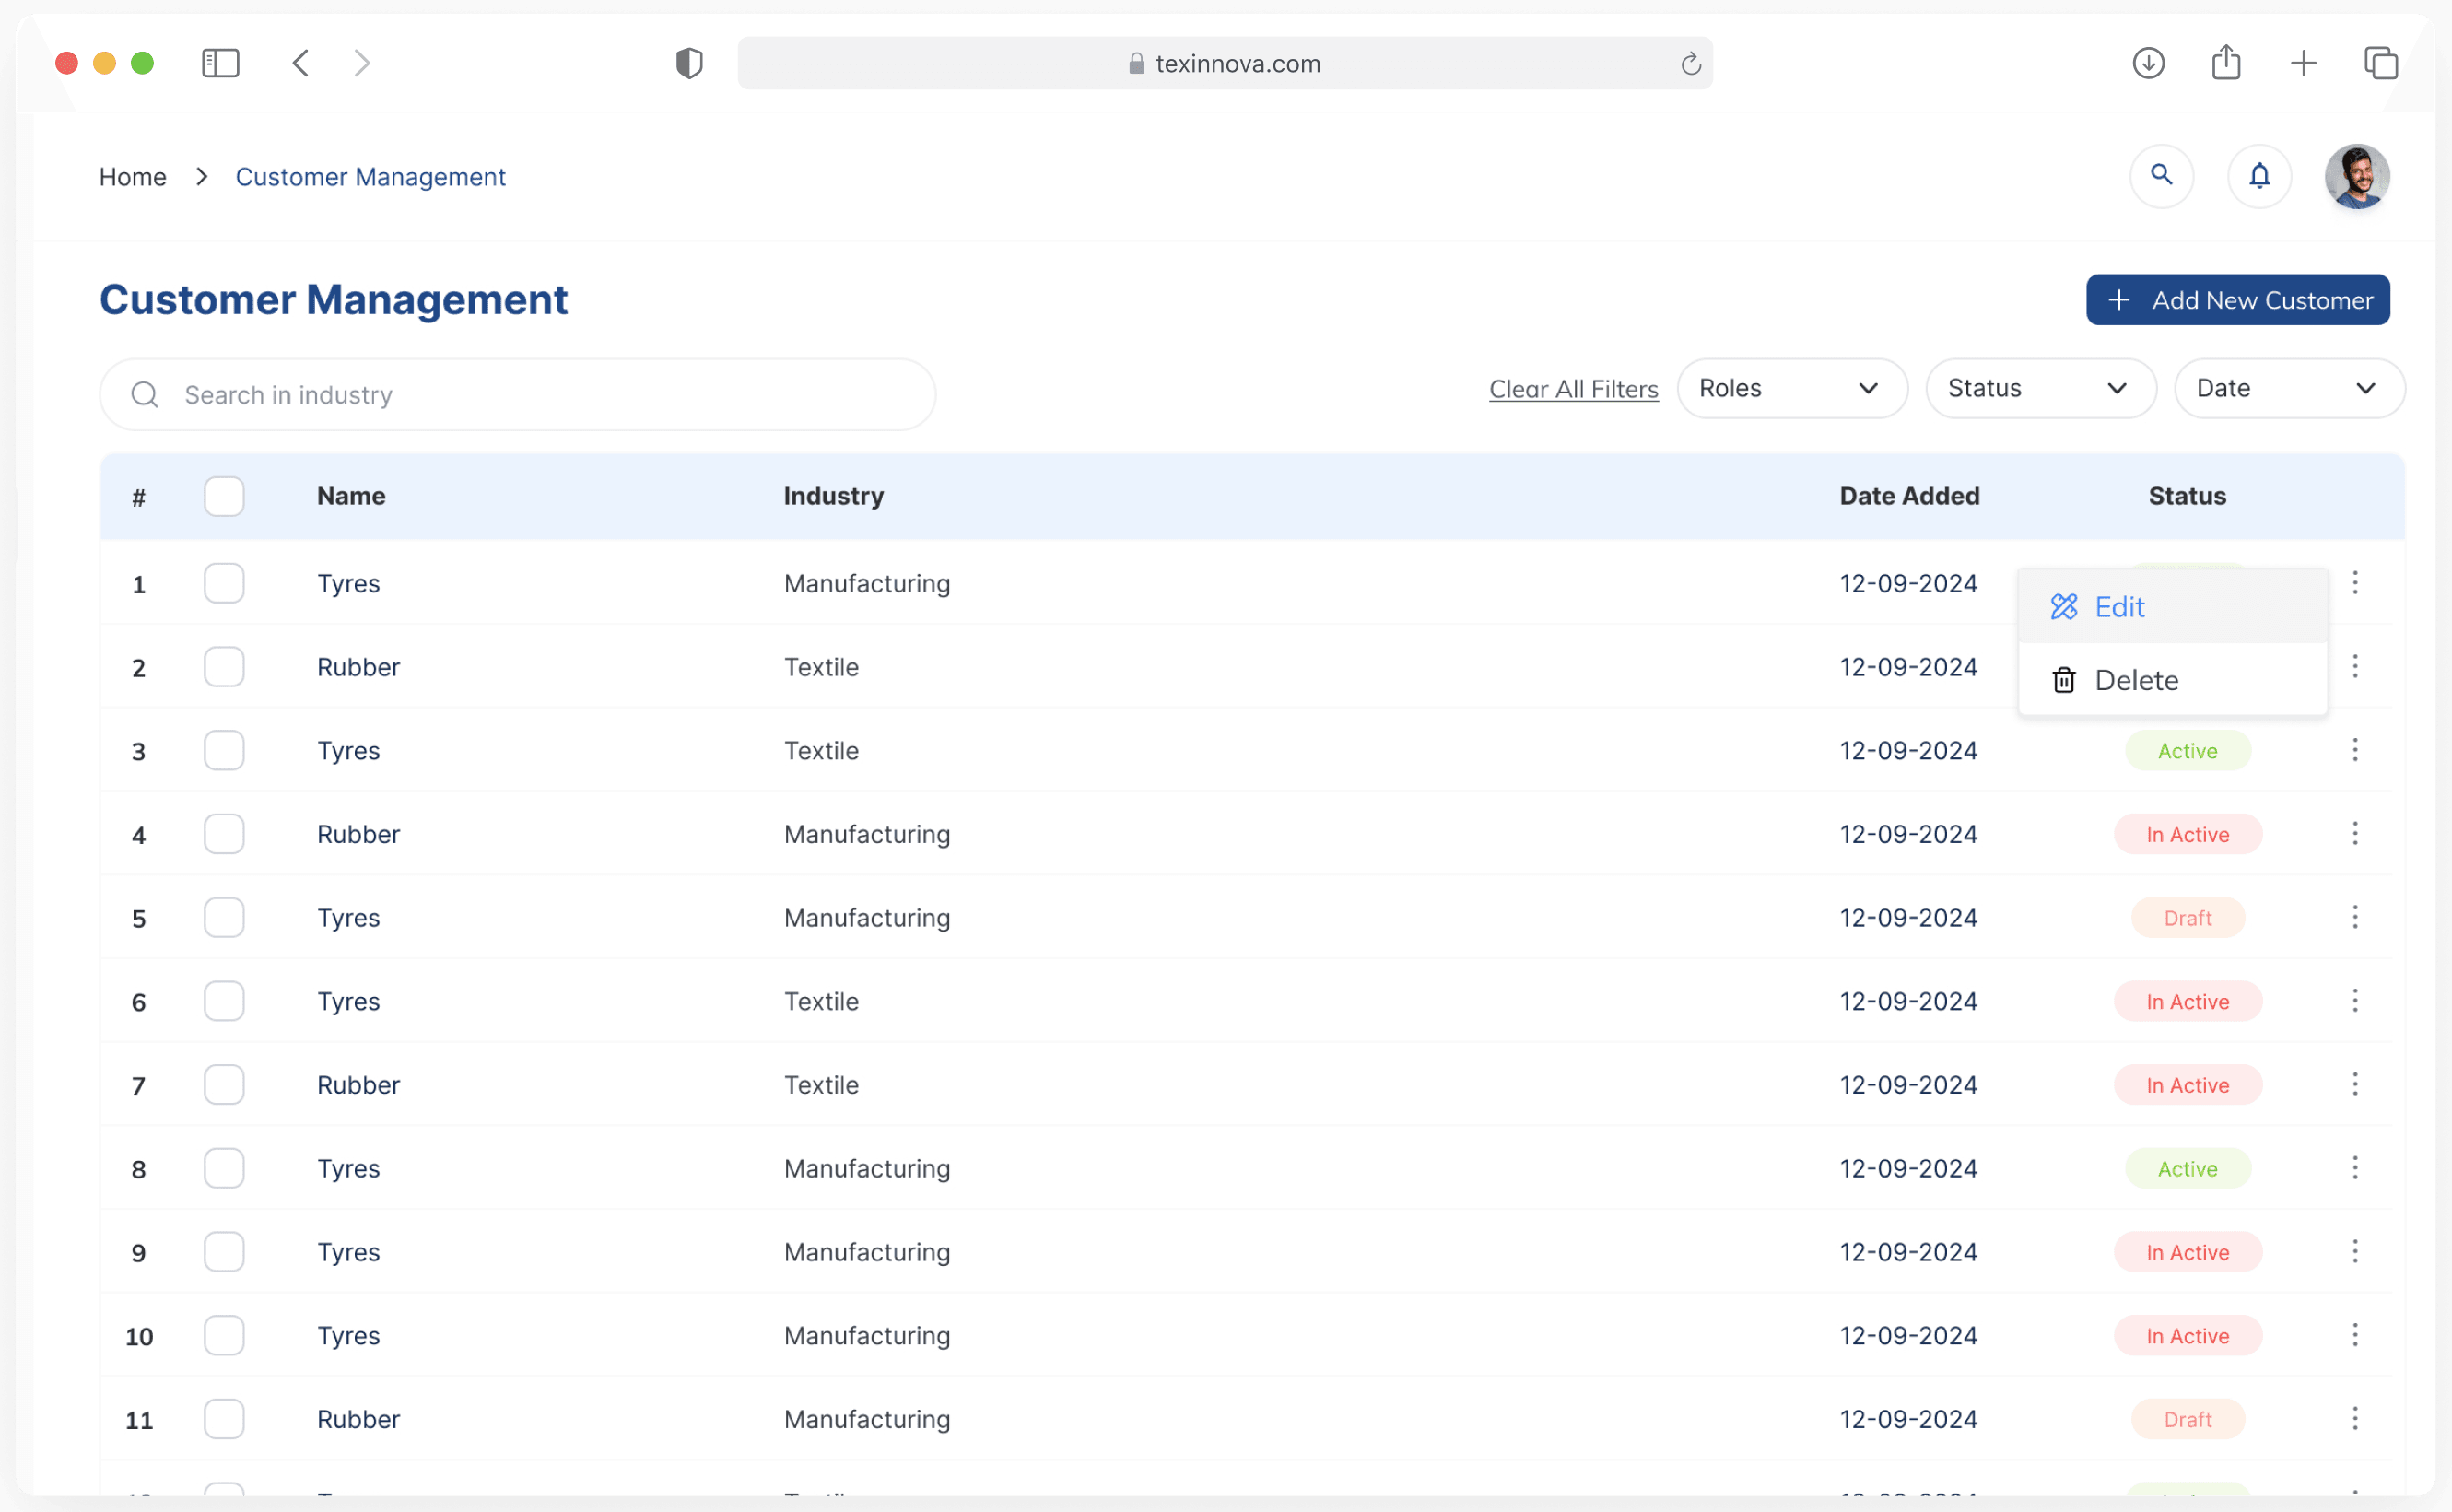
Task: Click the trash icon next to Delete
Action: click(x=2064, y=679)
